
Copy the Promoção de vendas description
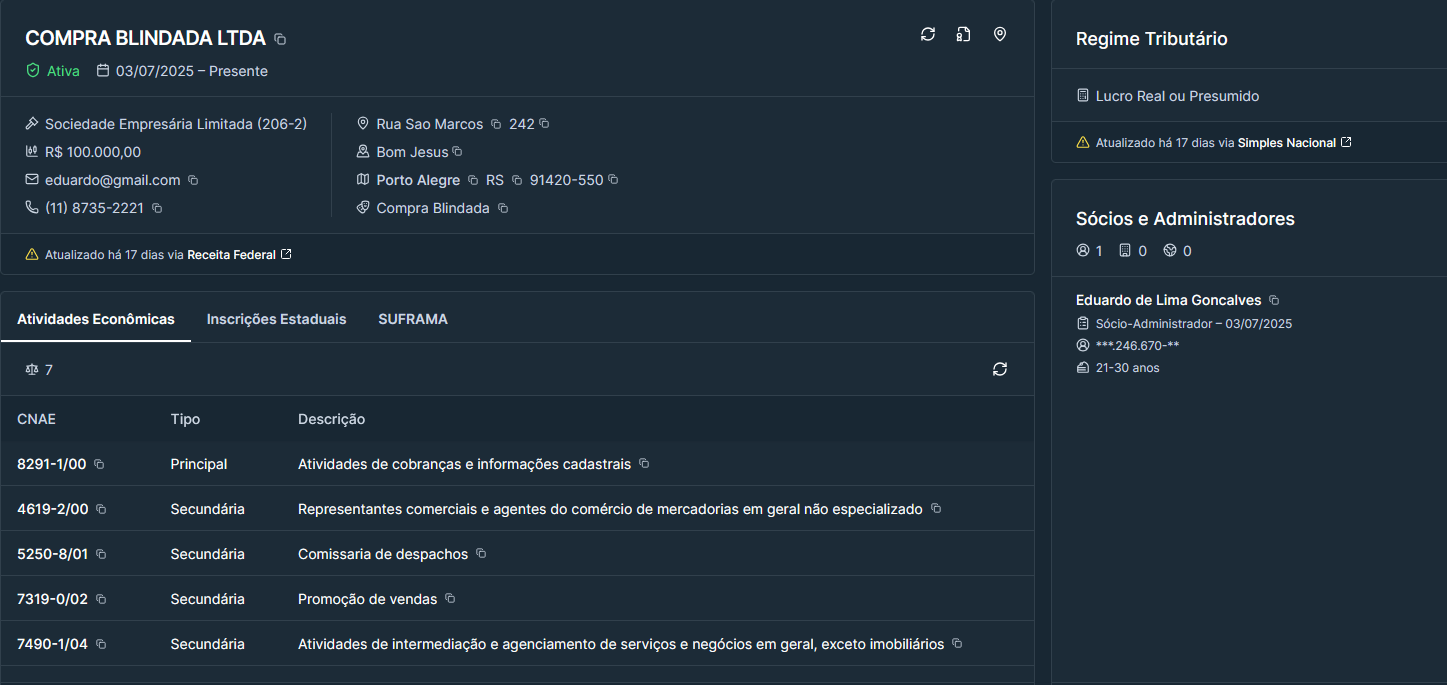[x=450, y=599]
